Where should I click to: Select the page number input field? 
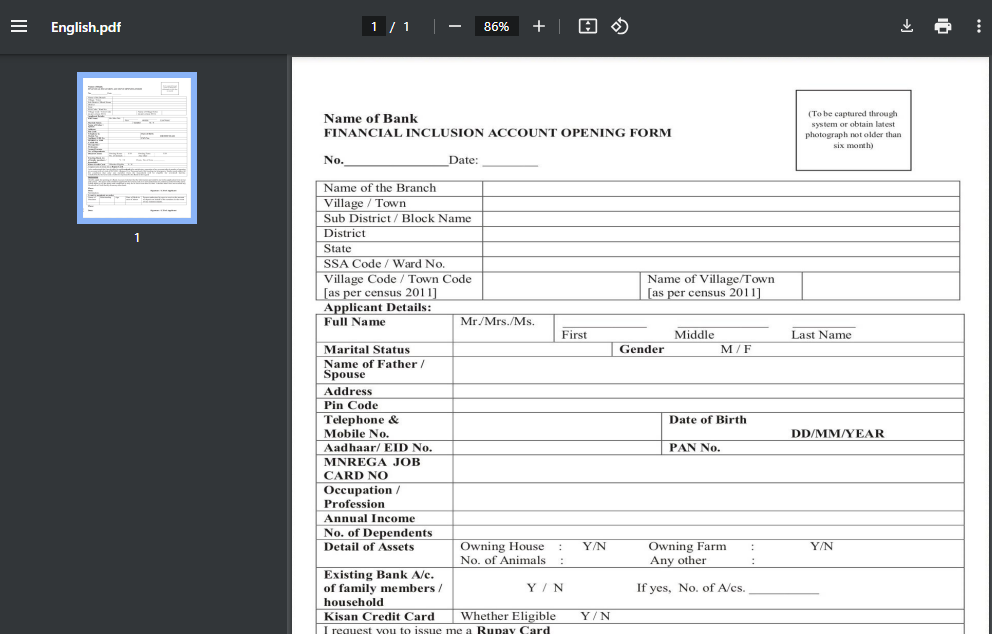374,27
